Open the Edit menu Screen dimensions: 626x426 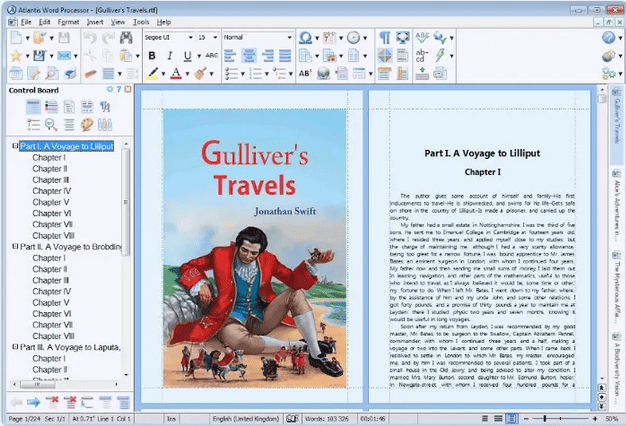coord(44,22)
